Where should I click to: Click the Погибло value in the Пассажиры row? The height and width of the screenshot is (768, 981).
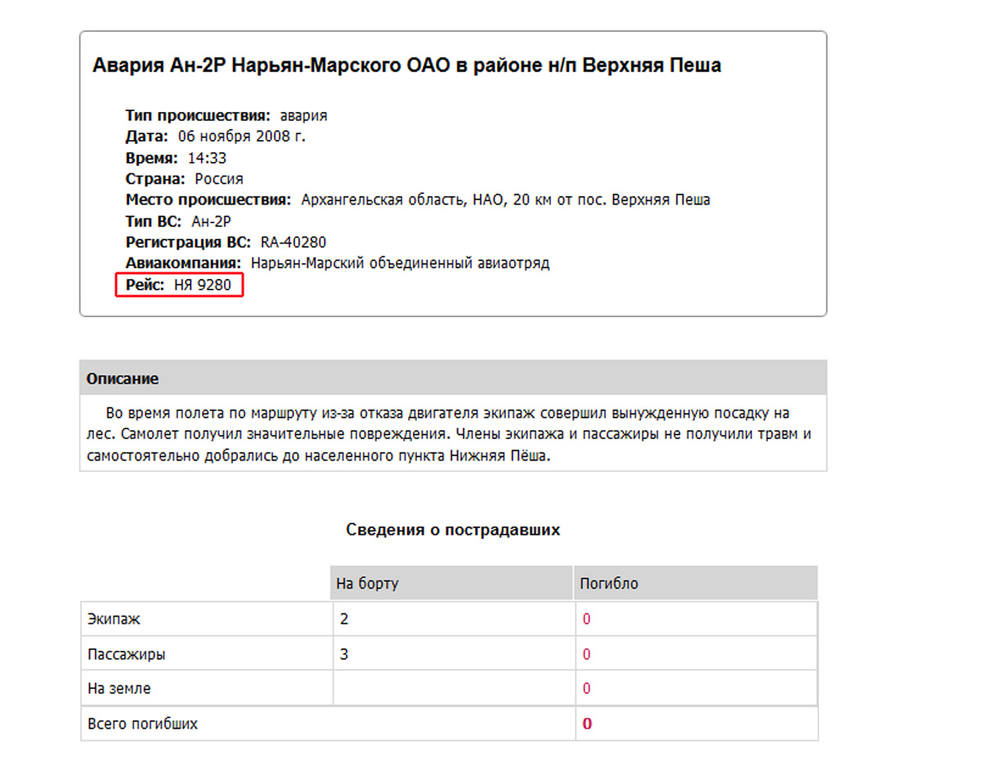(x=586, y=655)
